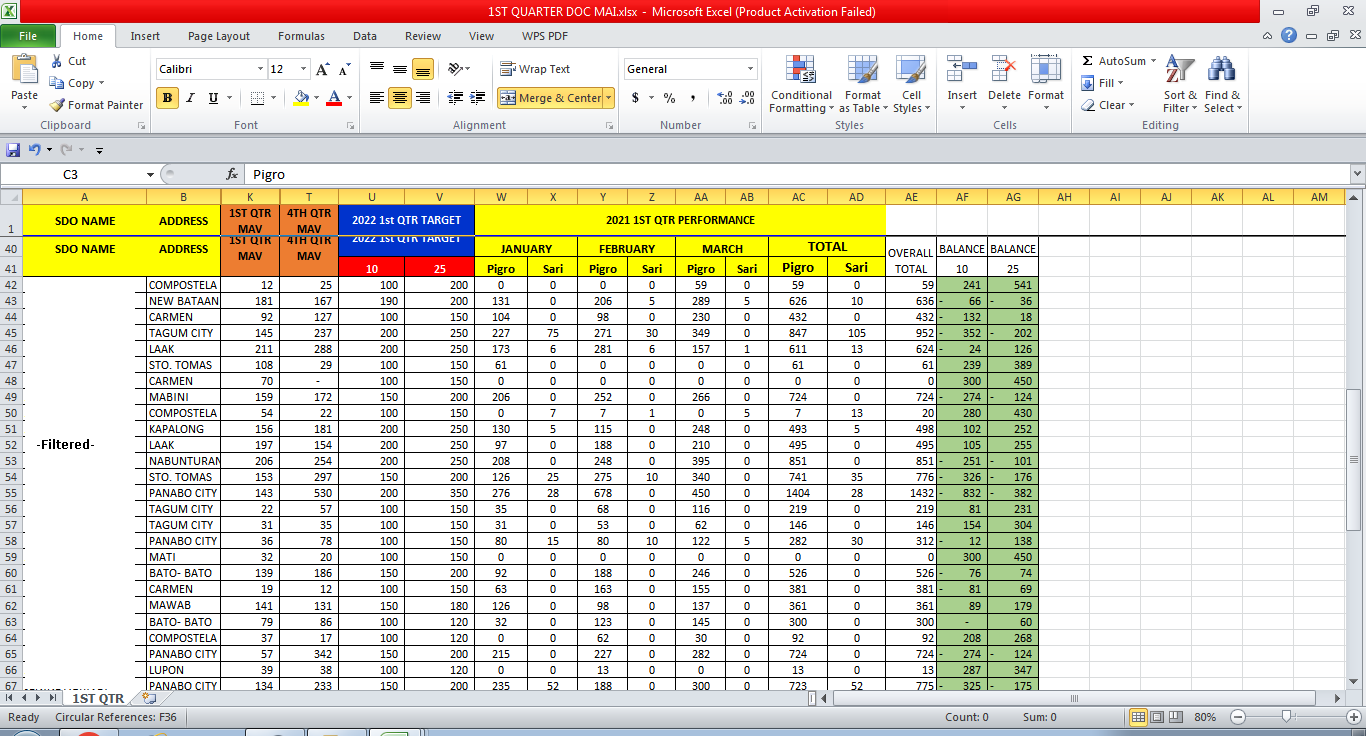Click the Paste icon in Clipboard group

tap(24, 70)
